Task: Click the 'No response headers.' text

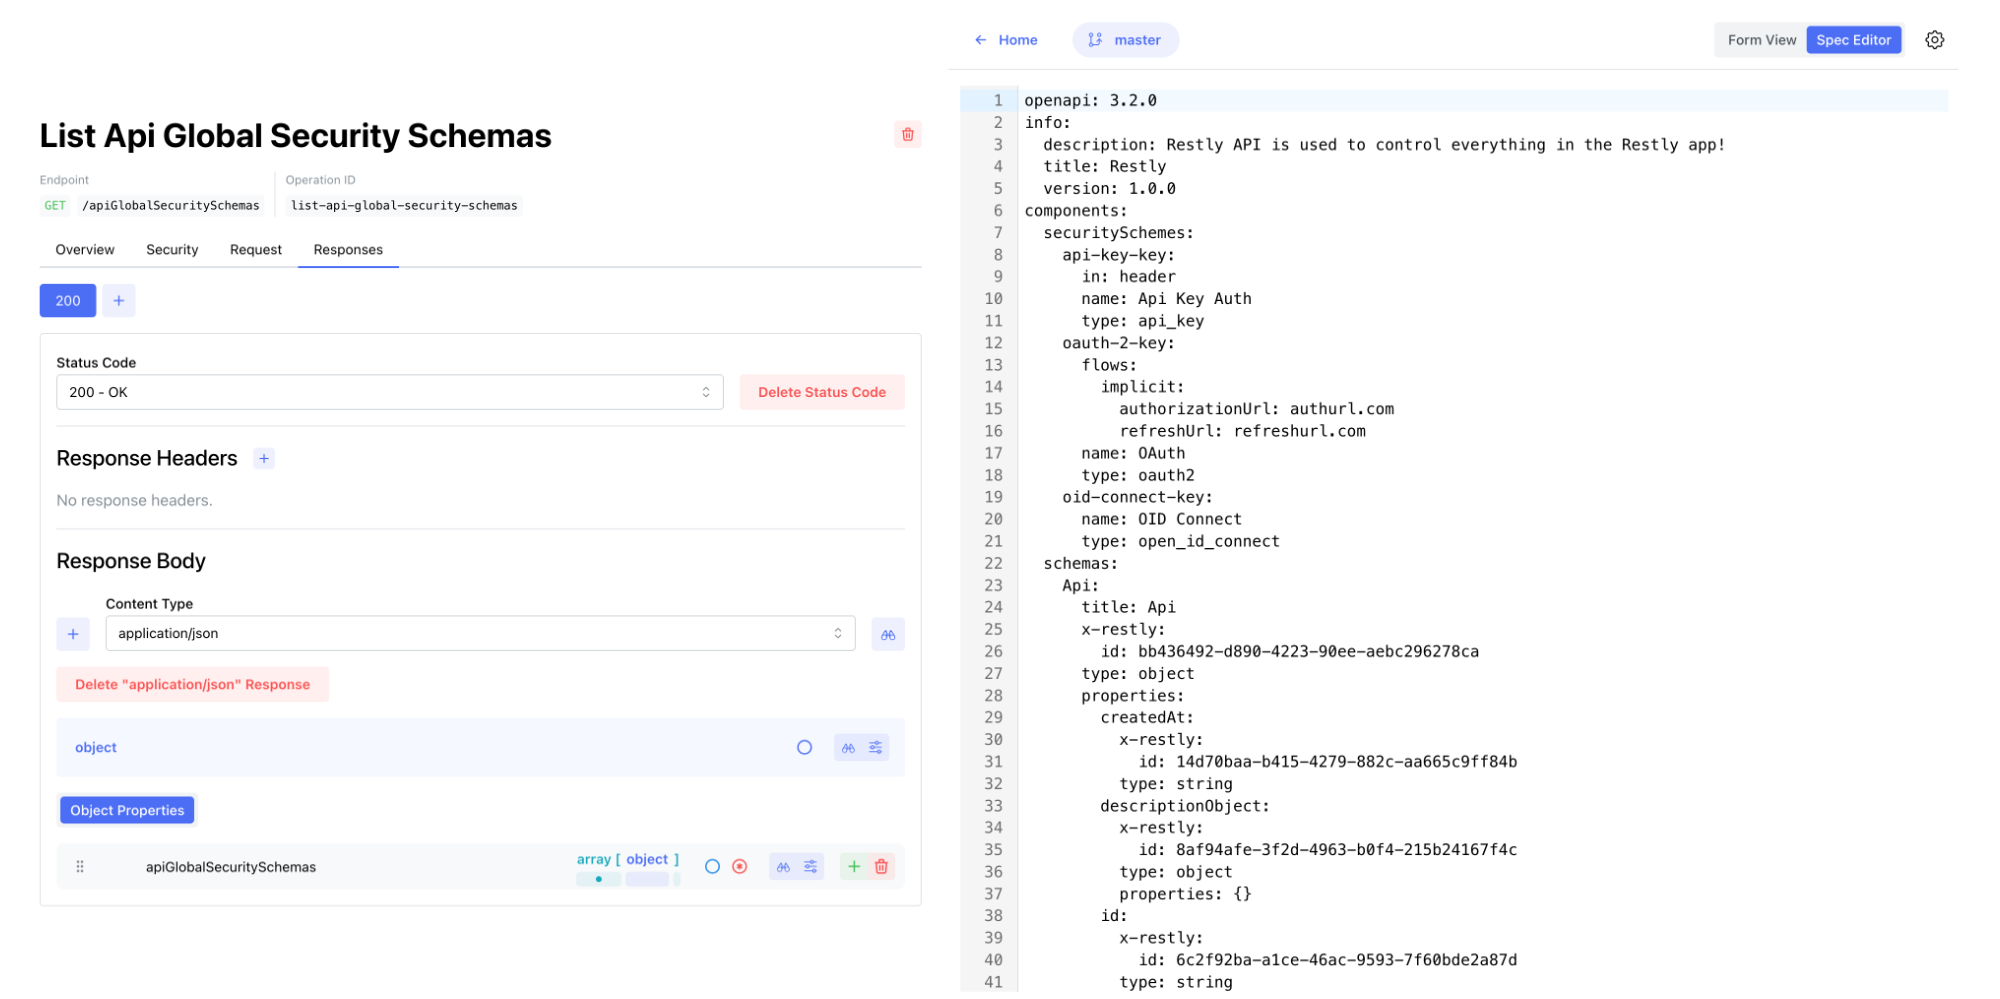Action: click(134, 500)
